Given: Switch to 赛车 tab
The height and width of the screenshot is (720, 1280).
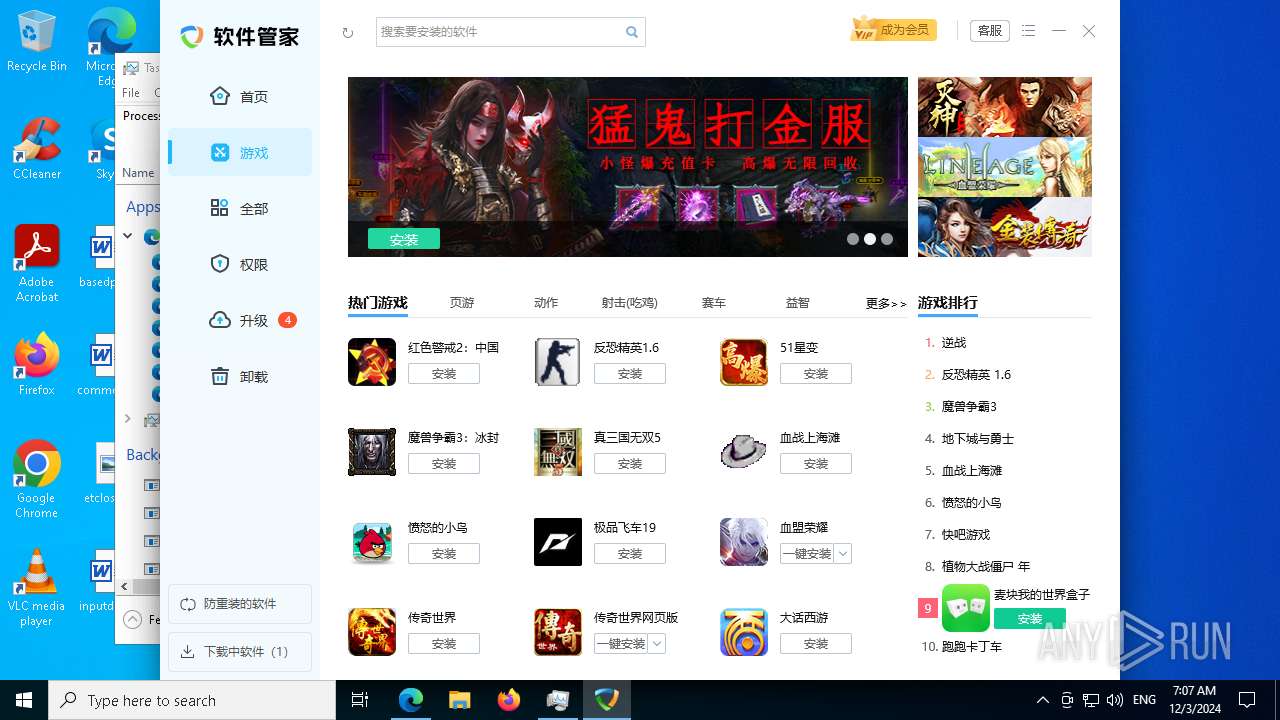Looking at the screenshot, I should click(714, 303).
